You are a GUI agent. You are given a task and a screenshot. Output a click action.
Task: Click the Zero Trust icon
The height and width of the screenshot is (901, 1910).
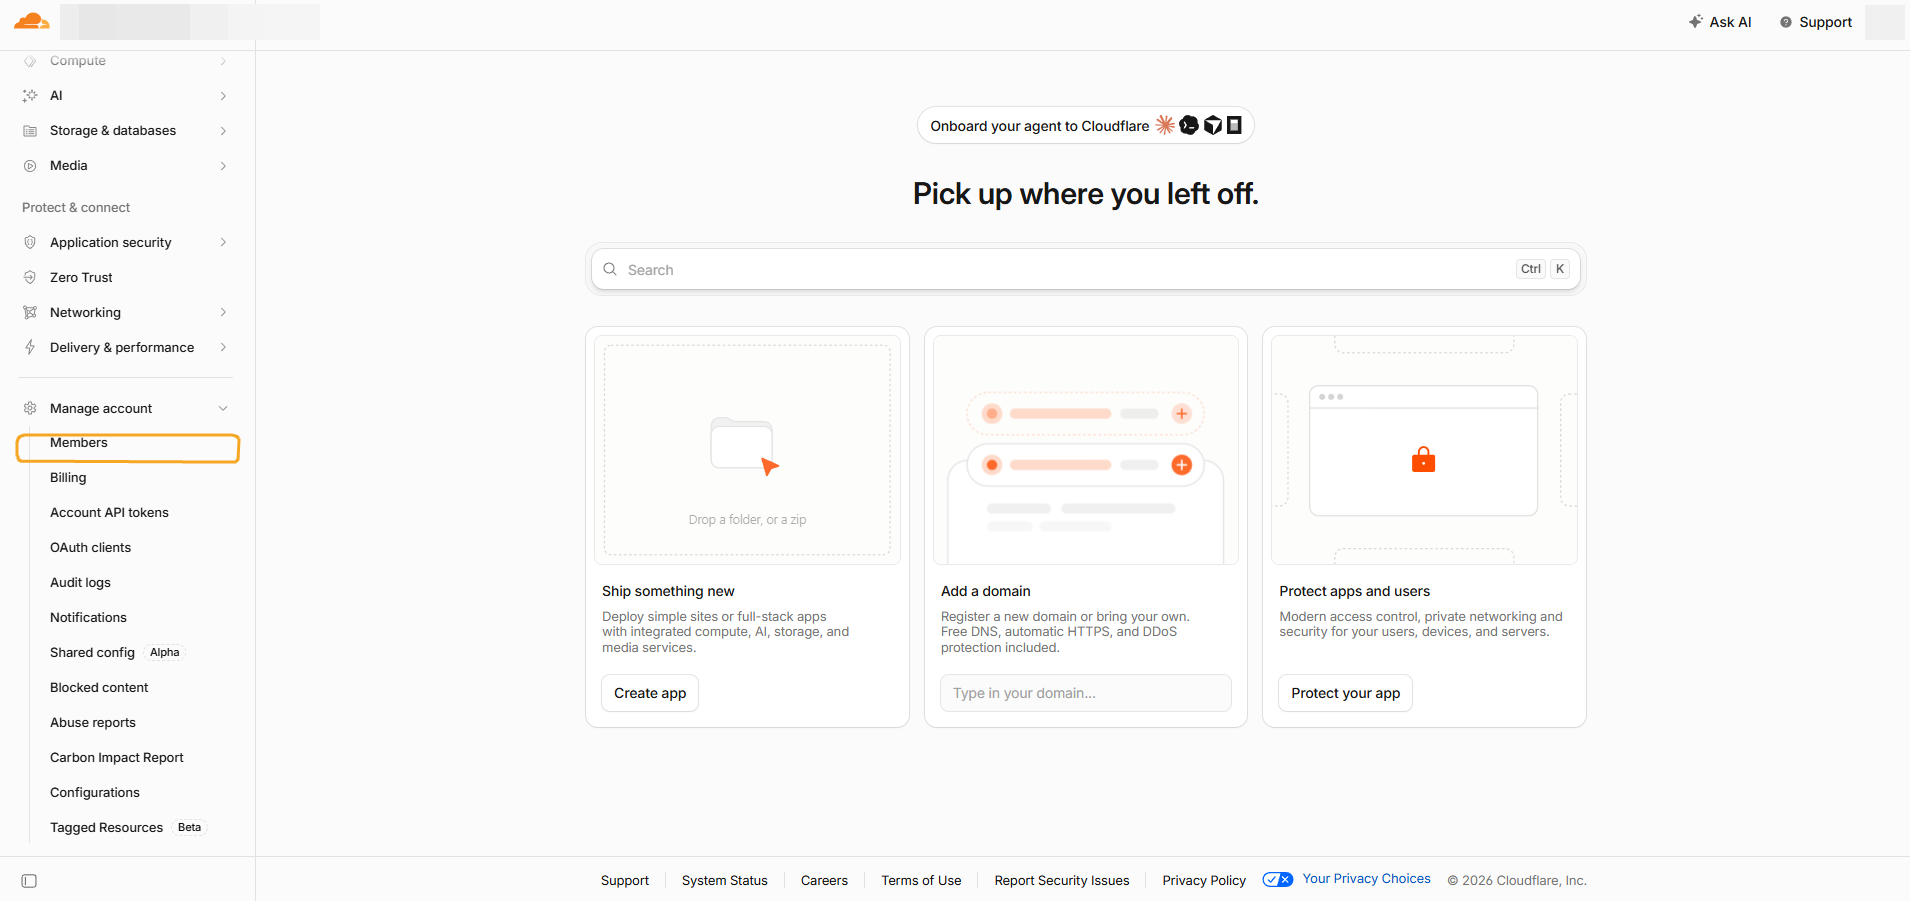click(30, 277)
